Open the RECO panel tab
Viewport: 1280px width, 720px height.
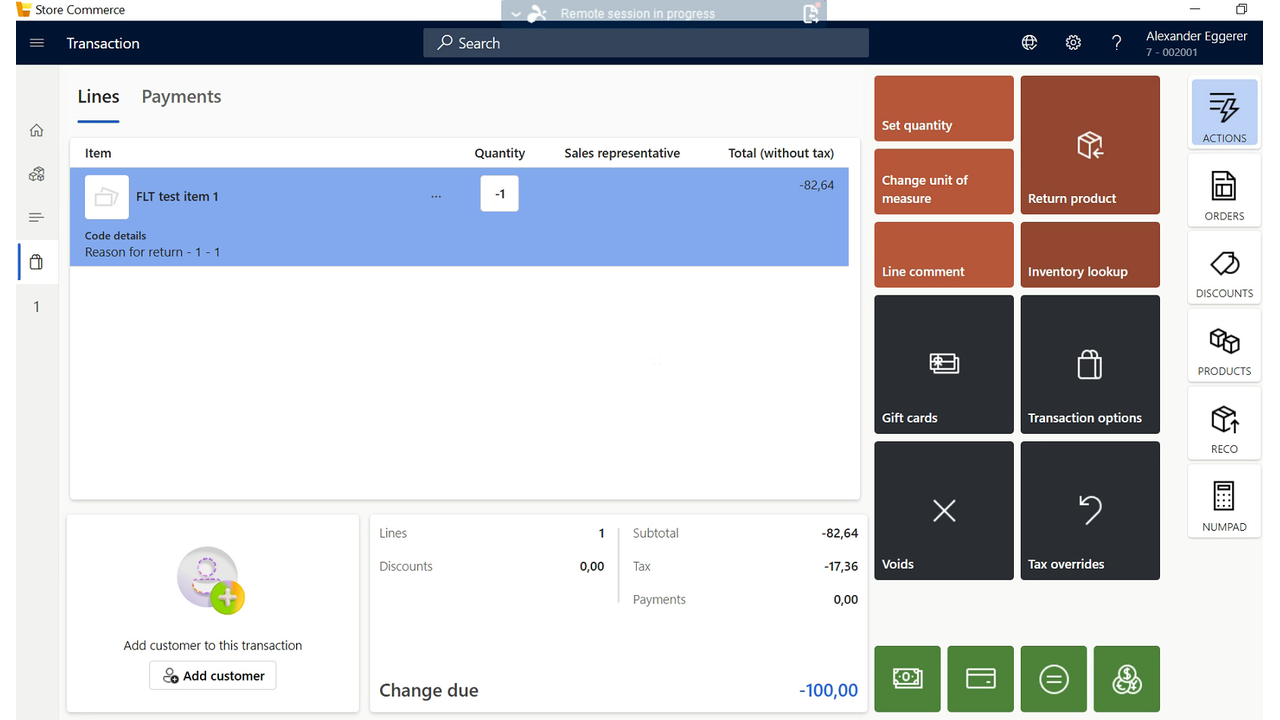1224,425
